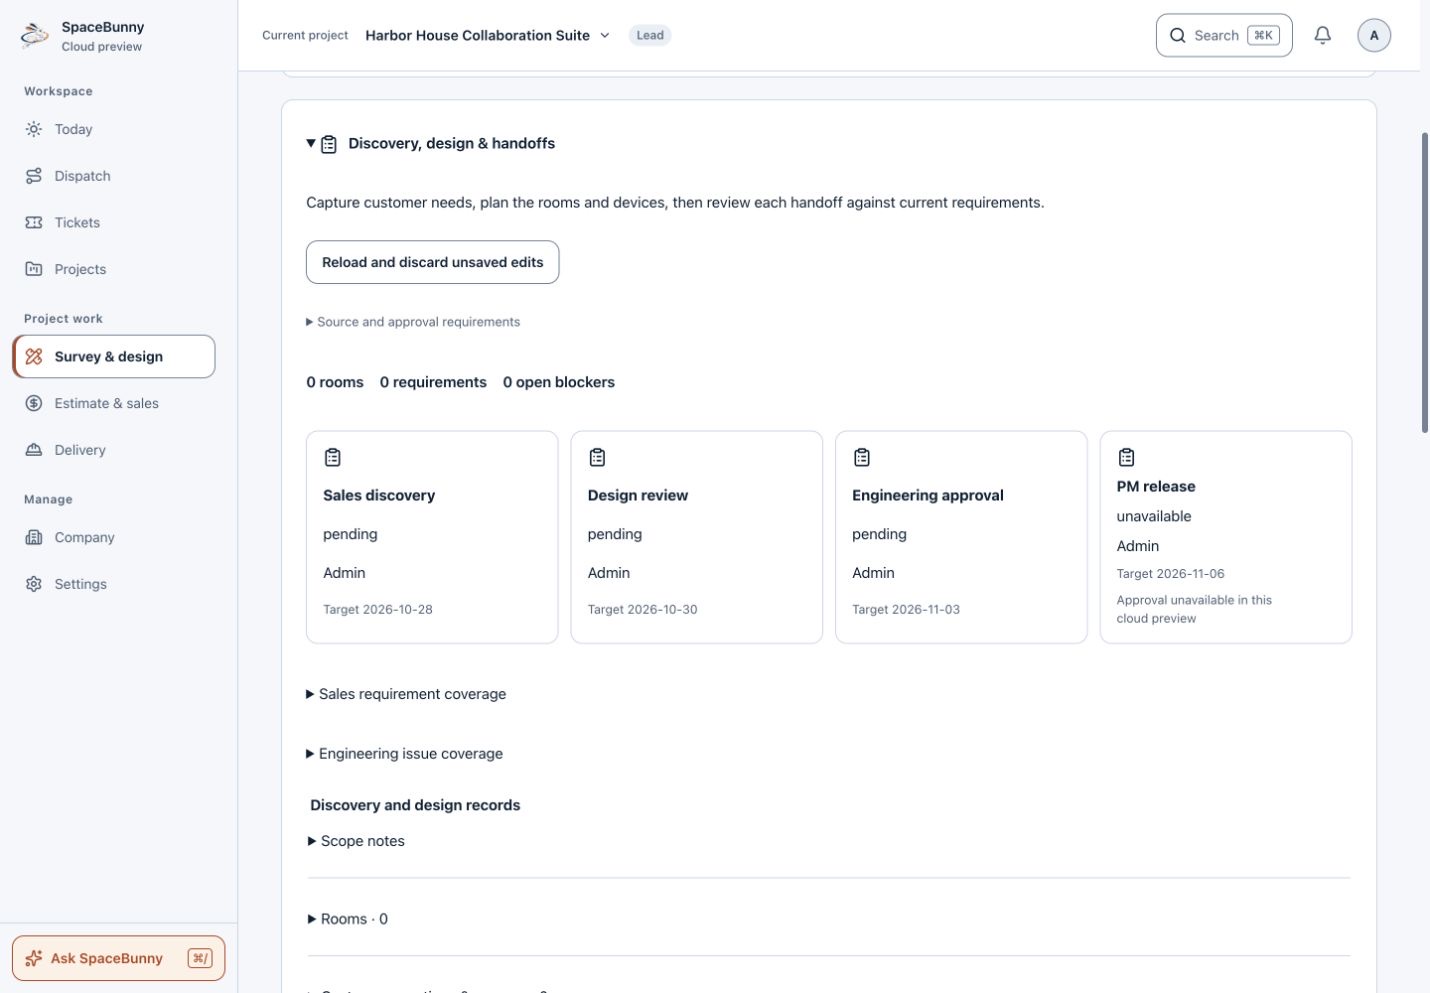Open the notifications bell
Screen dimensions: 1430x993
(1322, 35)
